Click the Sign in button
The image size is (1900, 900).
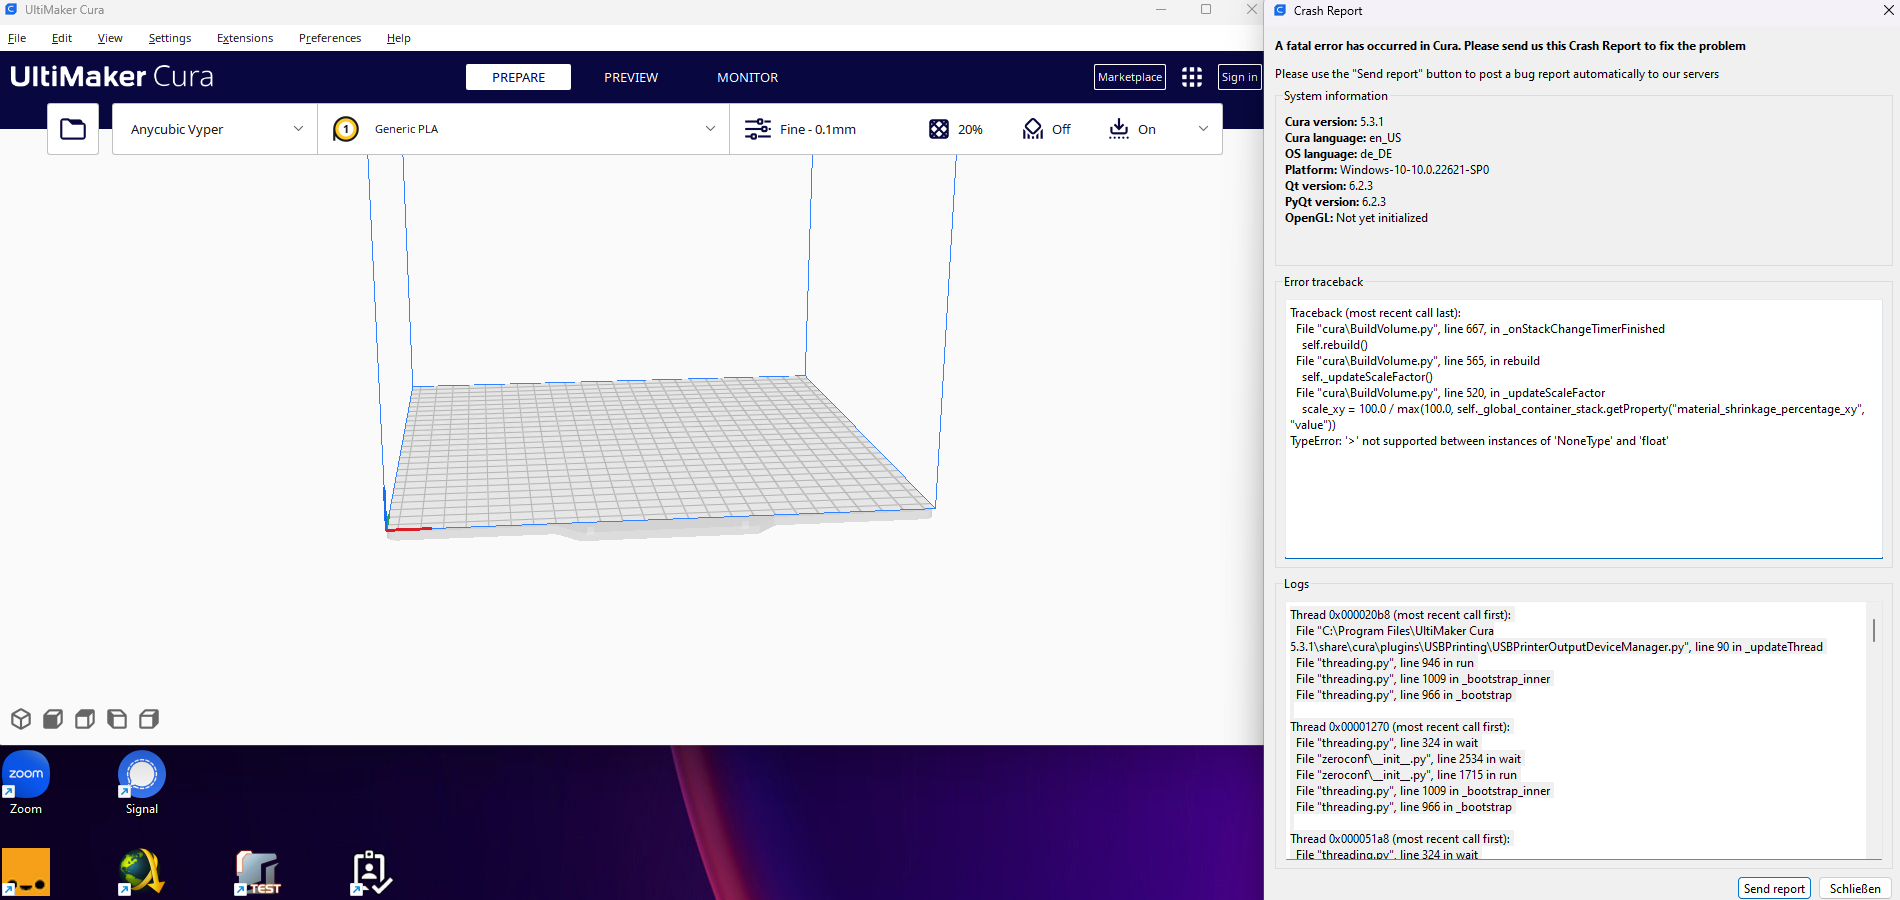point(1239,76)
